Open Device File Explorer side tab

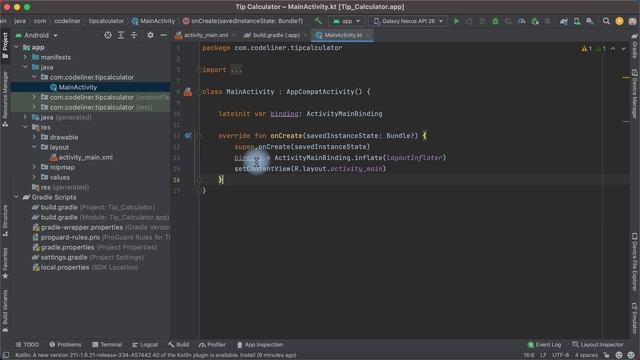635,262
